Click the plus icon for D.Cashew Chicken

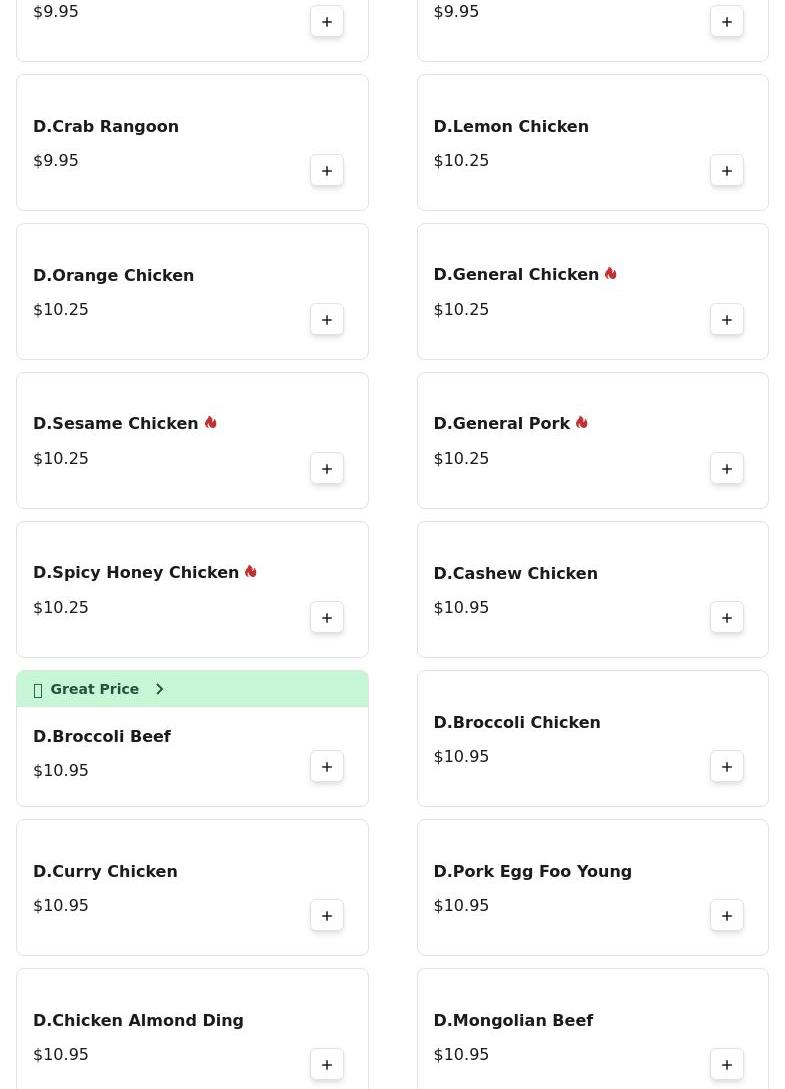[727, 618]
